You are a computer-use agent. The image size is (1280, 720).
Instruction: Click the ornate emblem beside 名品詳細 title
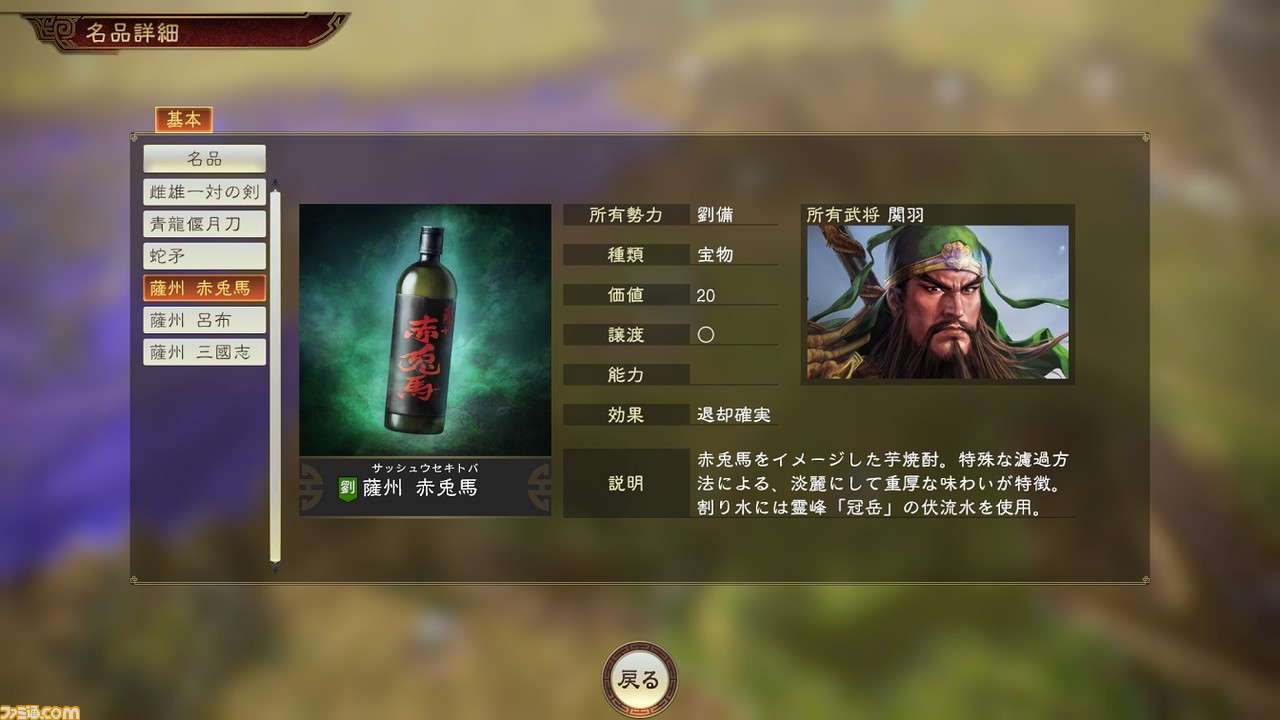(x=48, y=30)
